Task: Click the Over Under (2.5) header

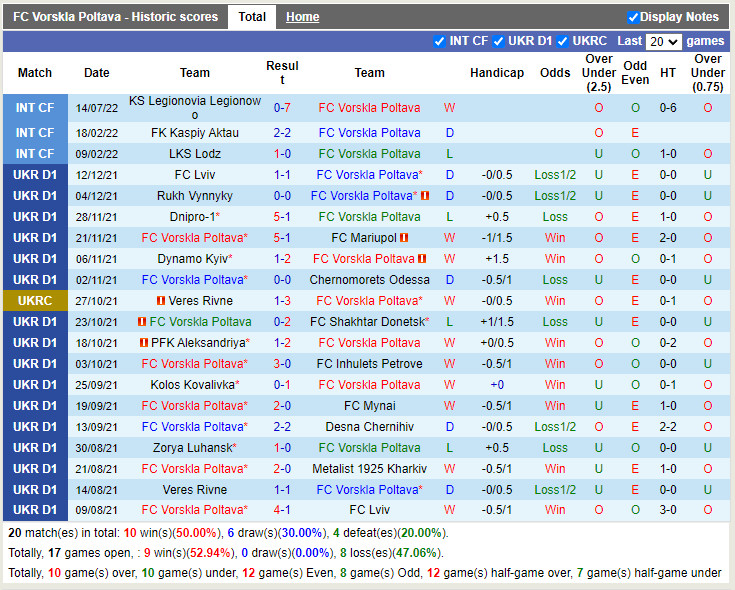Action: (599, 73)
